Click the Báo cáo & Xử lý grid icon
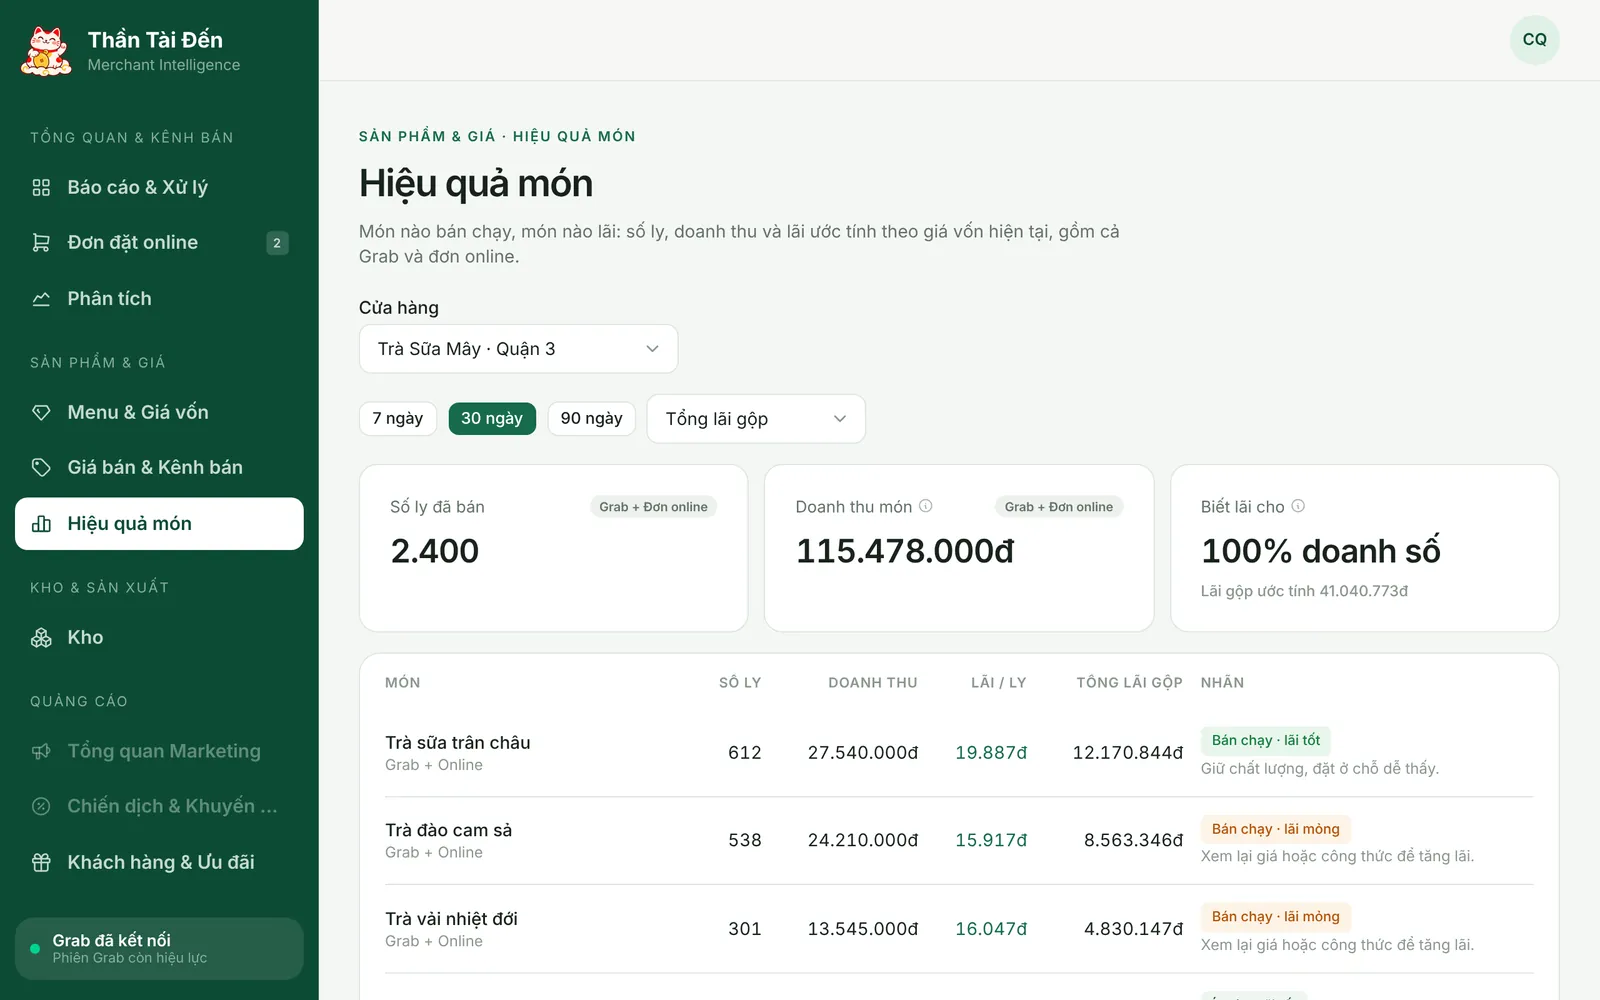The height and width of the screenshot is (1000, 1600). pyautogui.click(x=41, y=187)
